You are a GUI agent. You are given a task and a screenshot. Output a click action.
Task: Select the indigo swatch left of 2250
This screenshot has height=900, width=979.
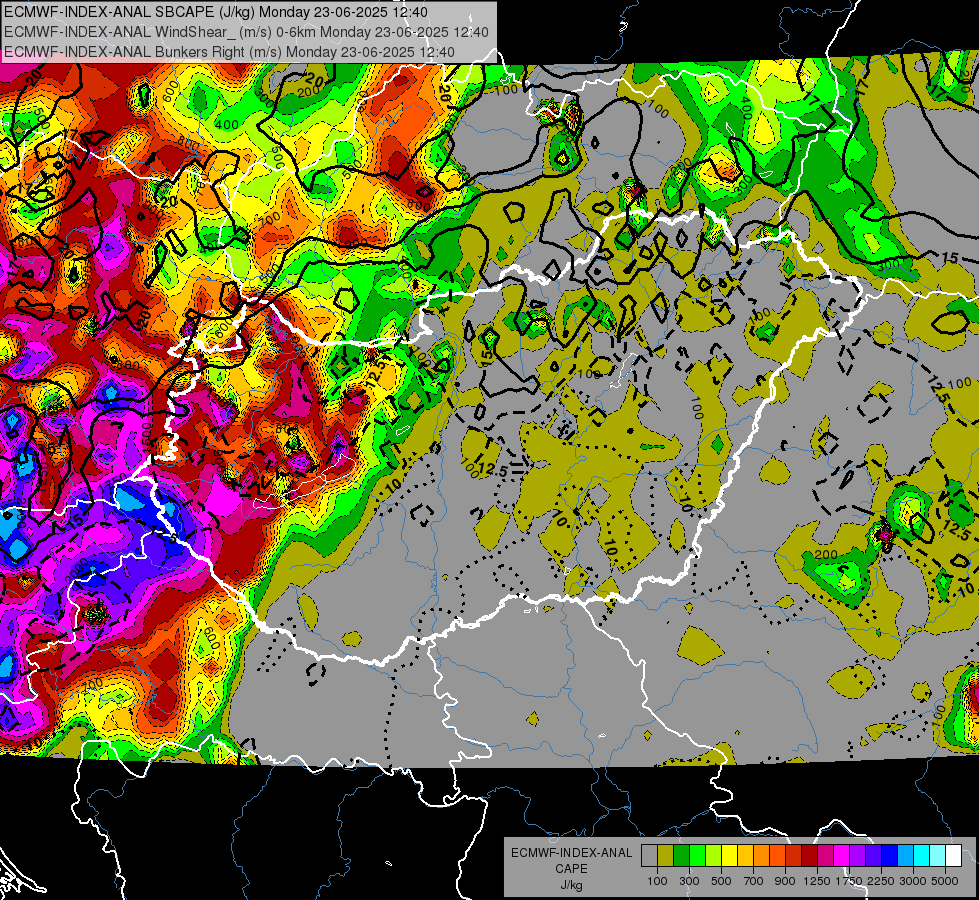[x=873, y=855]
